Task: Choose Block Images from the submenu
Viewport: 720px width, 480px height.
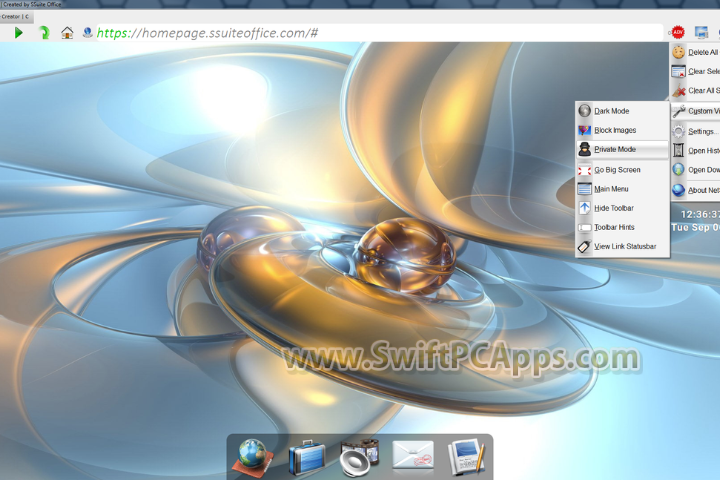Action: (622, 130)
